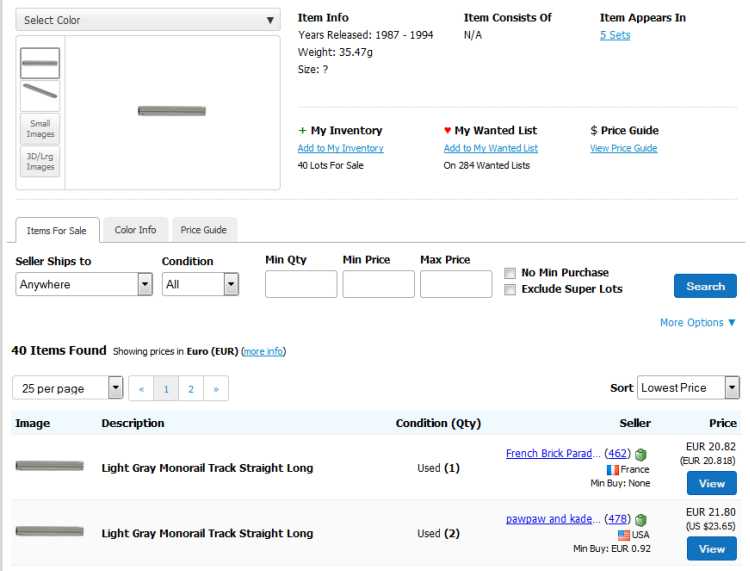The image size is (750, 571).
Task: Open the Select Color dropdown
Action: pos(149,20)
